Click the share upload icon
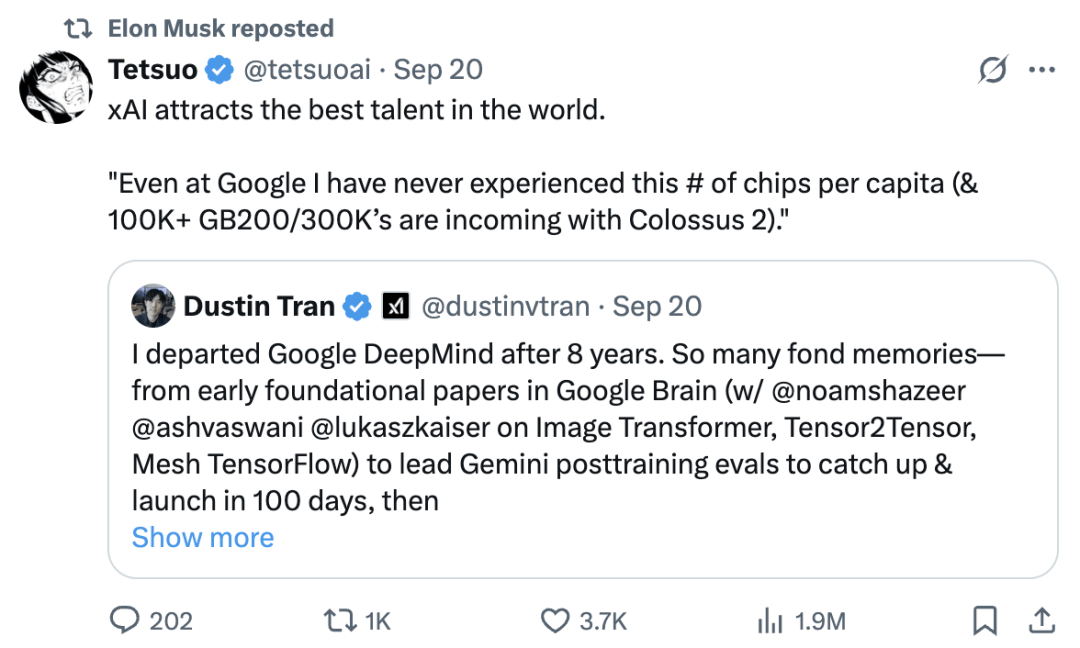The image size is (1080, 648). coord(1041,621)
